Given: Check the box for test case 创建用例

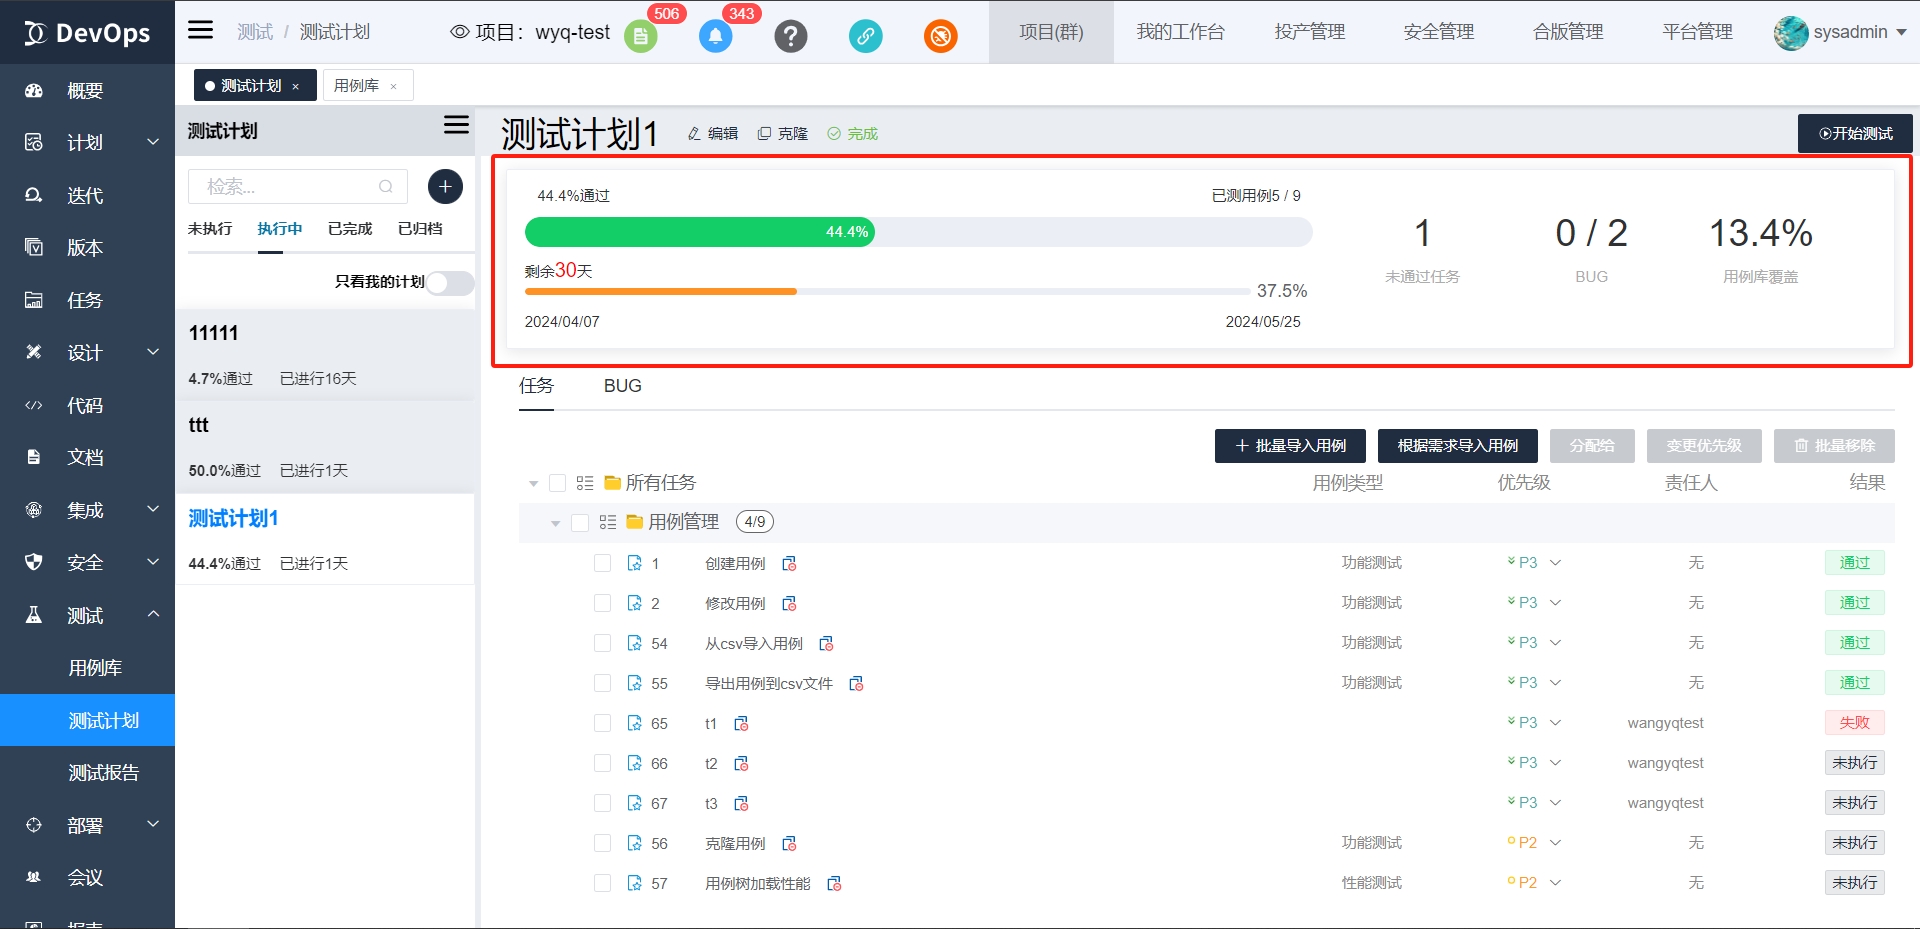Looking at the screenshot, I should [x=602, y=563].
